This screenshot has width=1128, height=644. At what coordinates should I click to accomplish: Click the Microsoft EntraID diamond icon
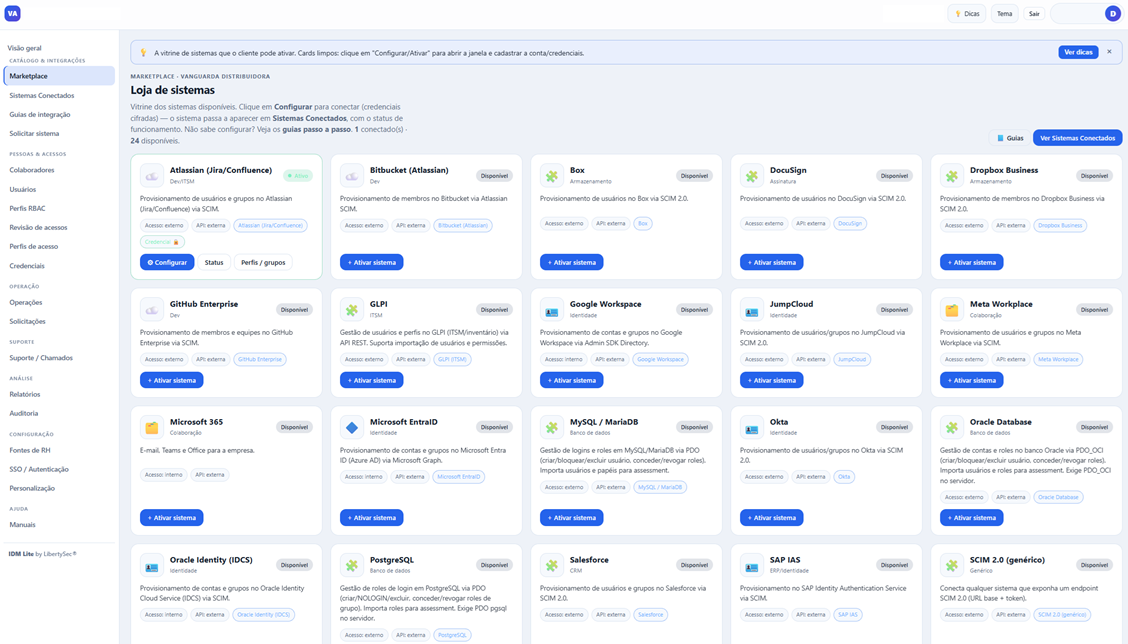tap(352, 427)
